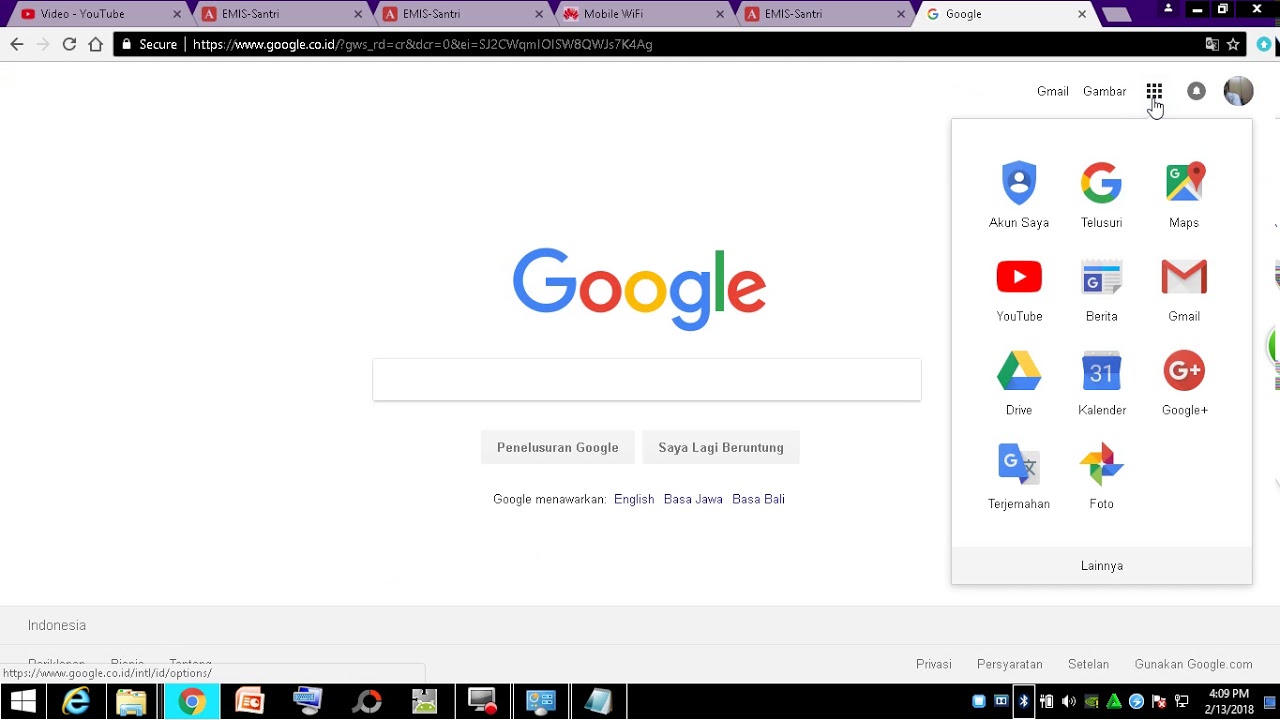Launch Internet Explorer from taskbar
The height and width of the screenshot is (720, 1280).
[x=76, y=702]
